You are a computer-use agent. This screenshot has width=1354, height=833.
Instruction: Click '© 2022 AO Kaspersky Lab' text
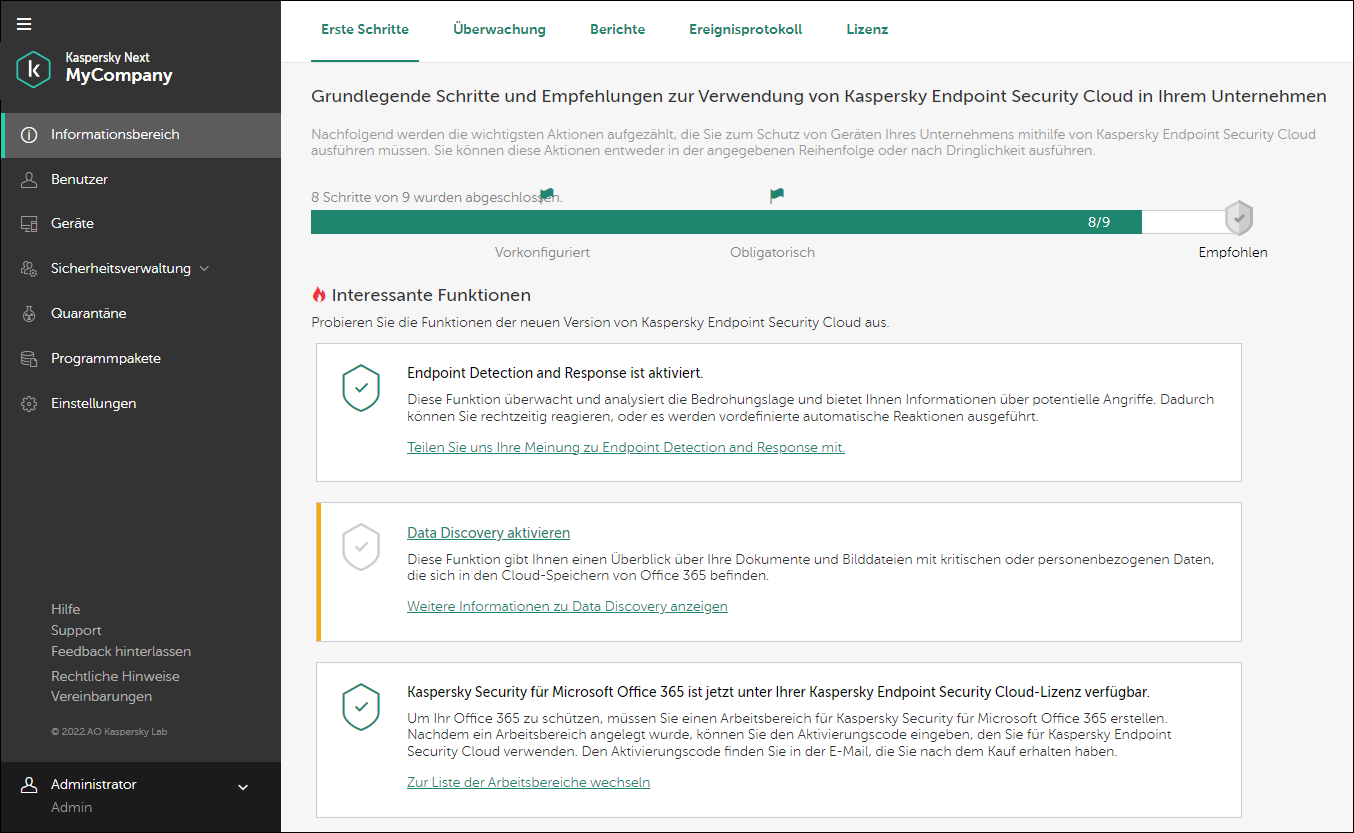tap(109, 732)
